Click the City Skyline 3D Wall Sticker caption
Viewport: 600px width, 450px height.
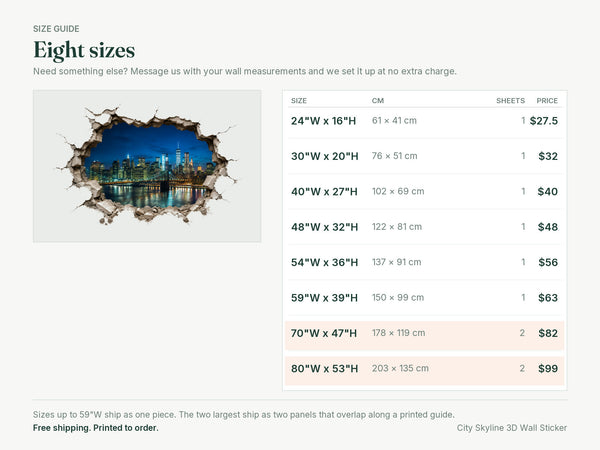pyautogui.click(x=512, y=428)
